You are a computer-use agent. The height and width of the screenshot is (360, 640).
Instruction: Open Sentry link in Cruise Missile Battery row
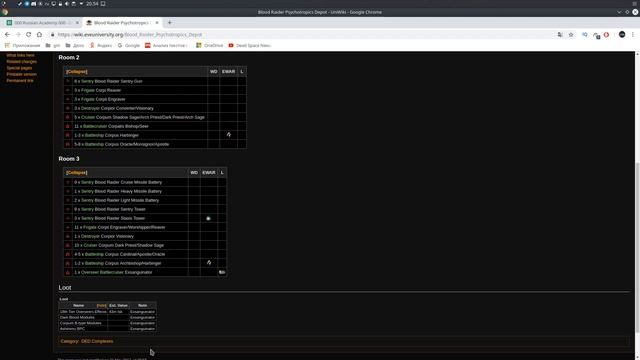(x=87, y=182)
